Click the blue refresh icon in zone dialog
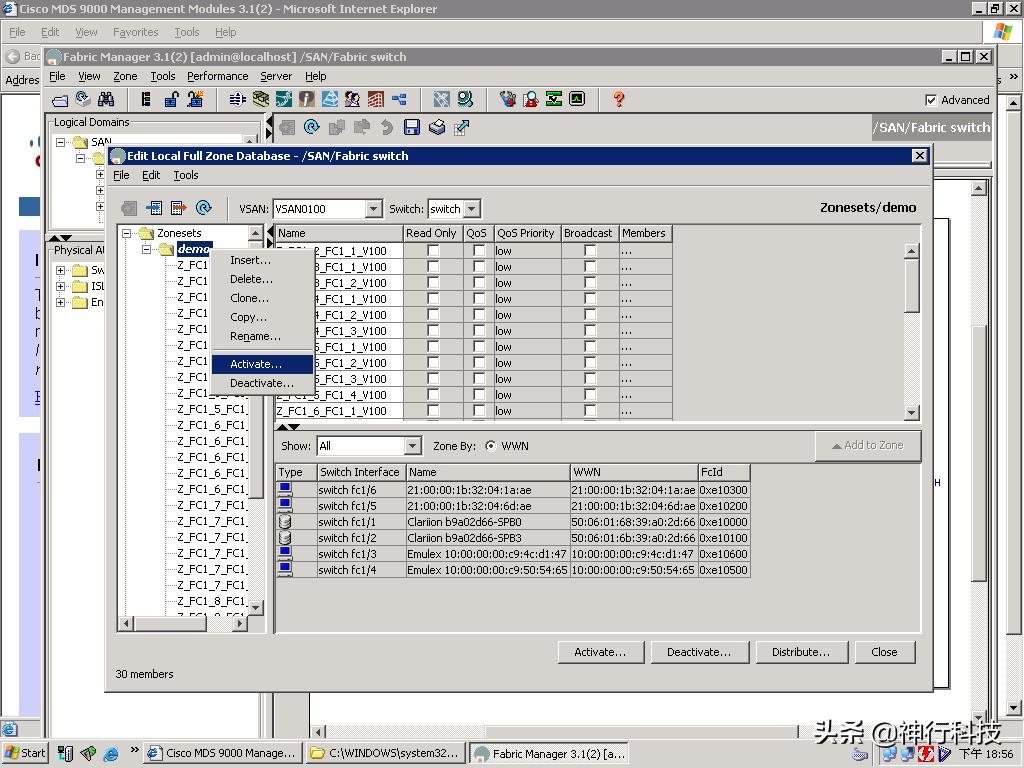The width and height of the screenshot is (1024, 768). coord(204,208)
